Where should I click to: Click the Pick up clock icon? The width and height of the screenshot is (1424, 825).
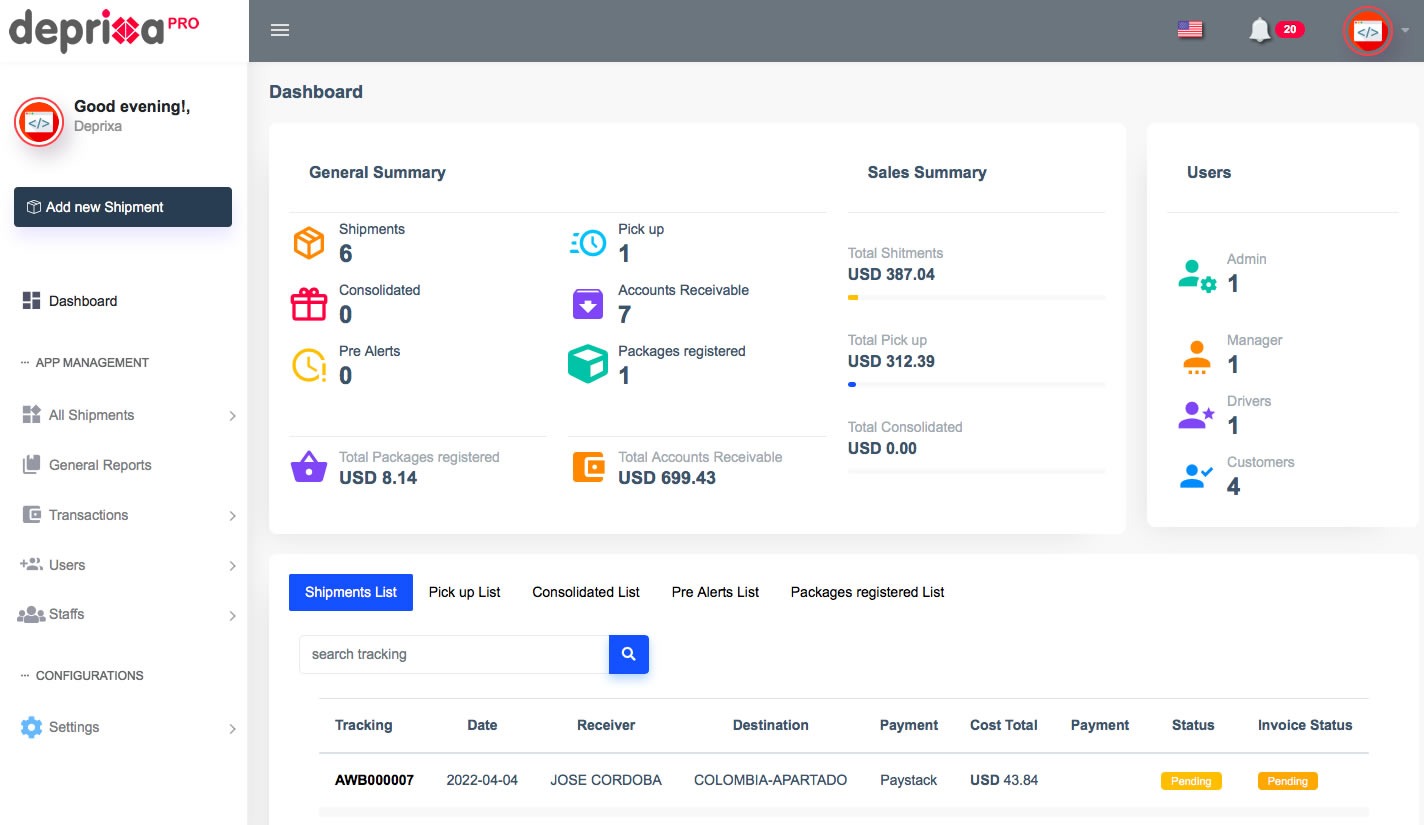588,243
